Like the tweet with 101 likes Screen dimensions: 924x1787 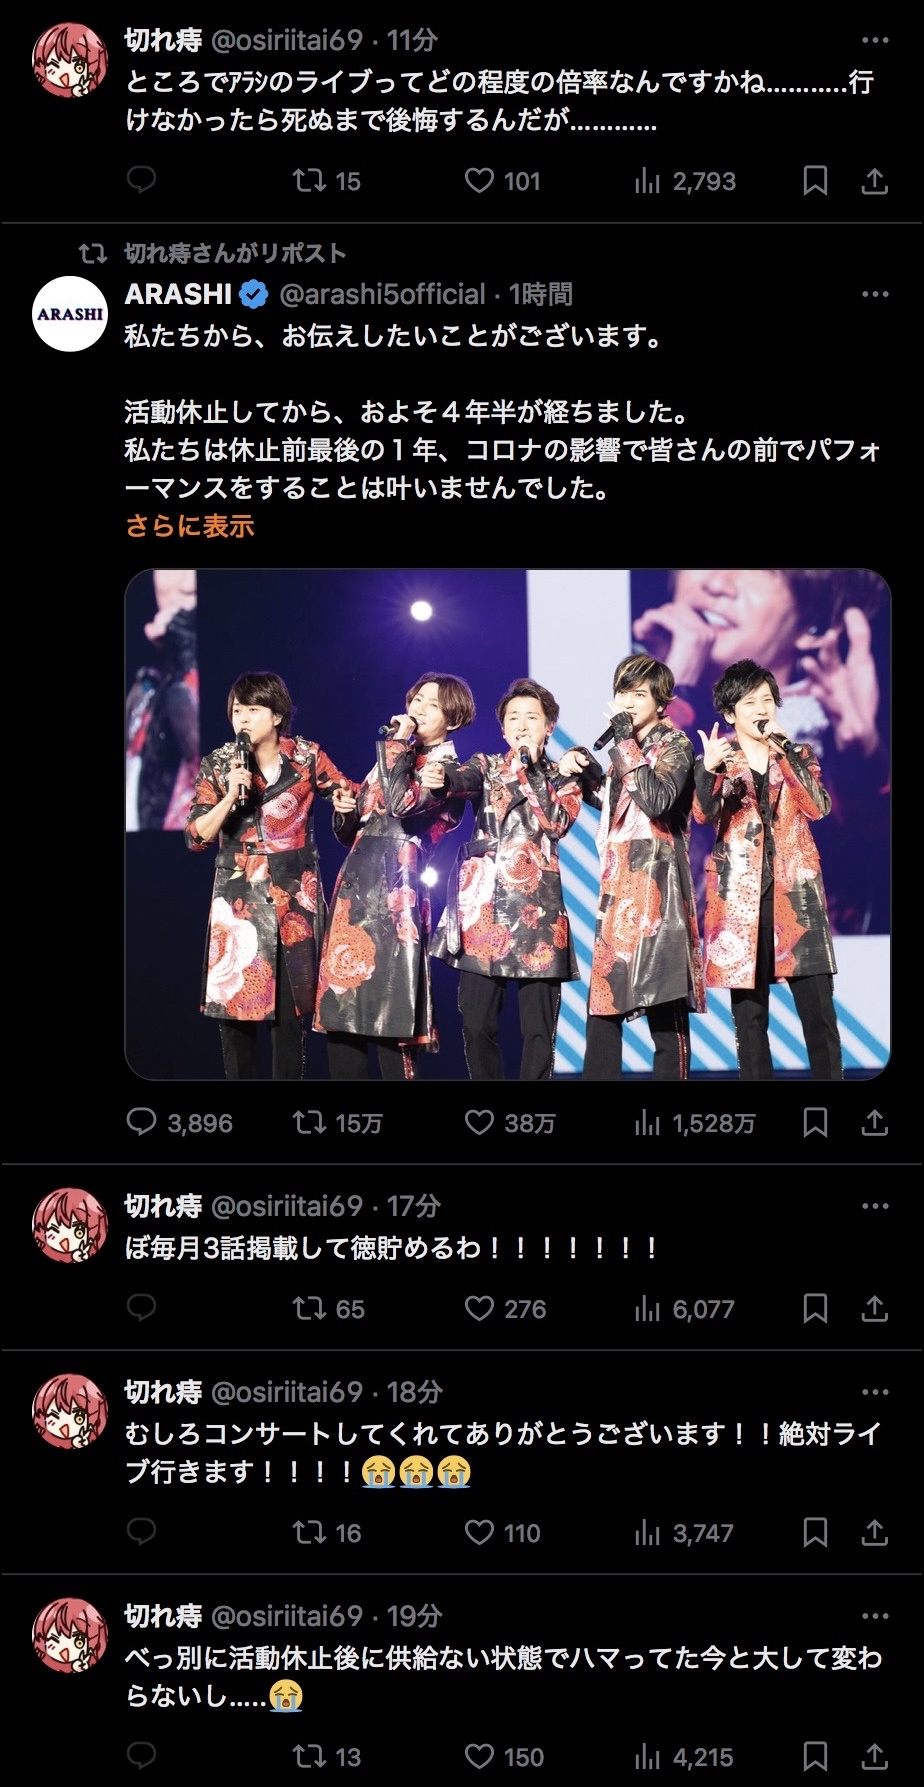(479, 181)
